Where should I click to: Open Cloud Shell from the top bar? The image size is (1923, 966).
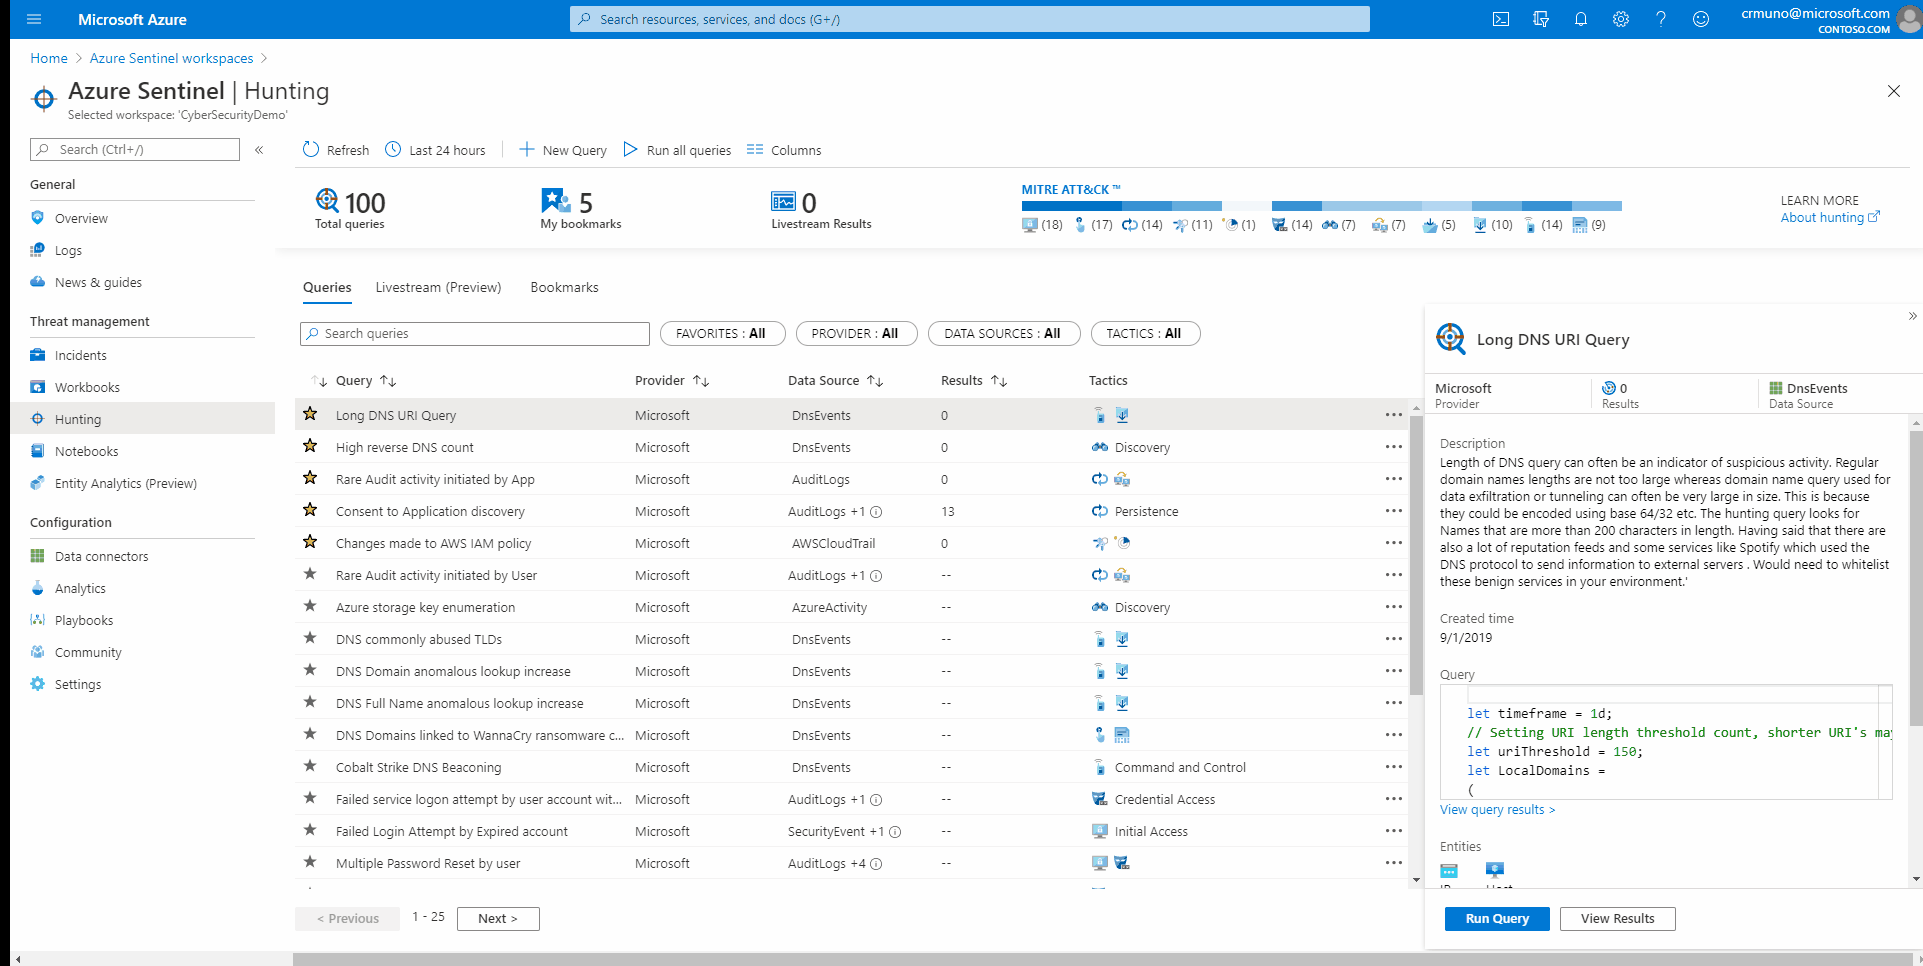click(1500, 19)
